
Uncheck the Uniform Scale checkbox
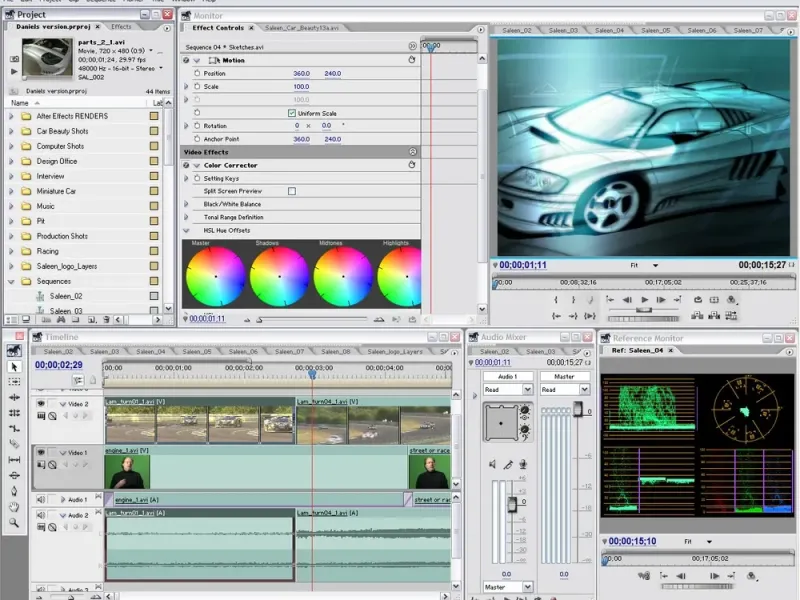(x=291, y=113)
